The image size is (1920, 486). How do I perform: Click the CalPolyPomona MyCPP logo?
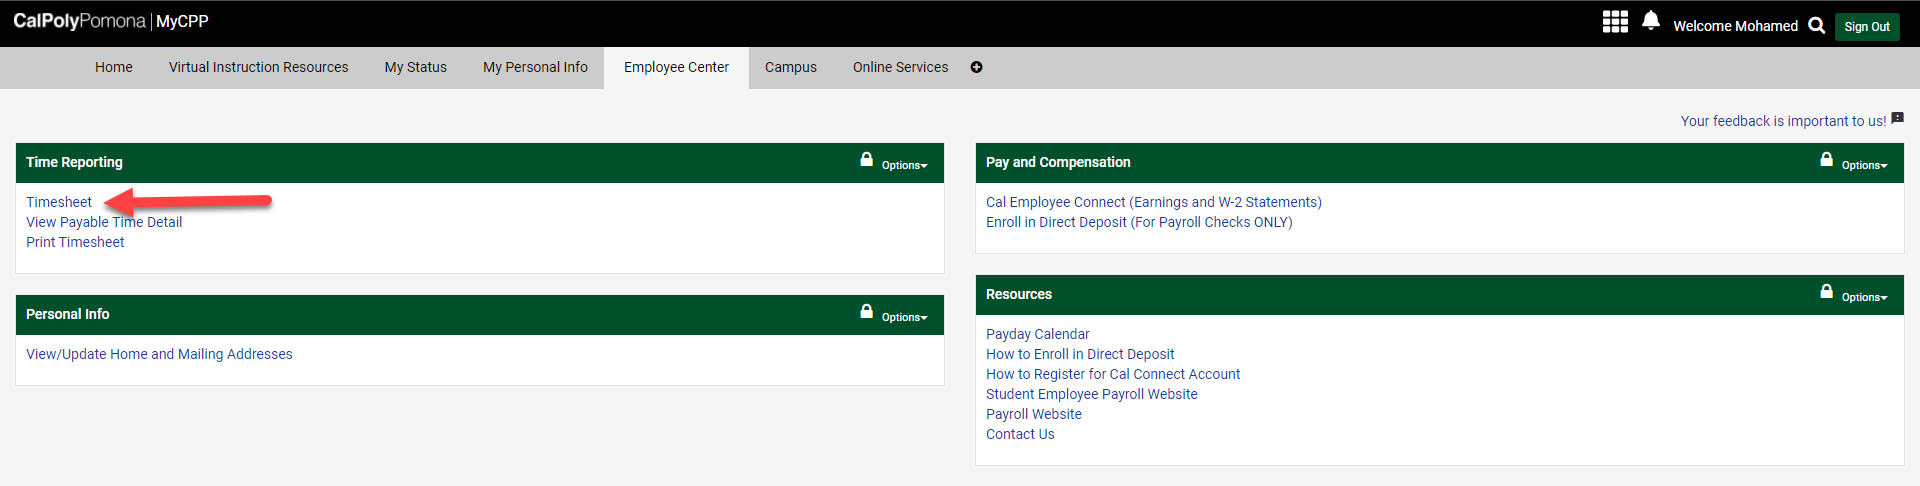[110, 21]
